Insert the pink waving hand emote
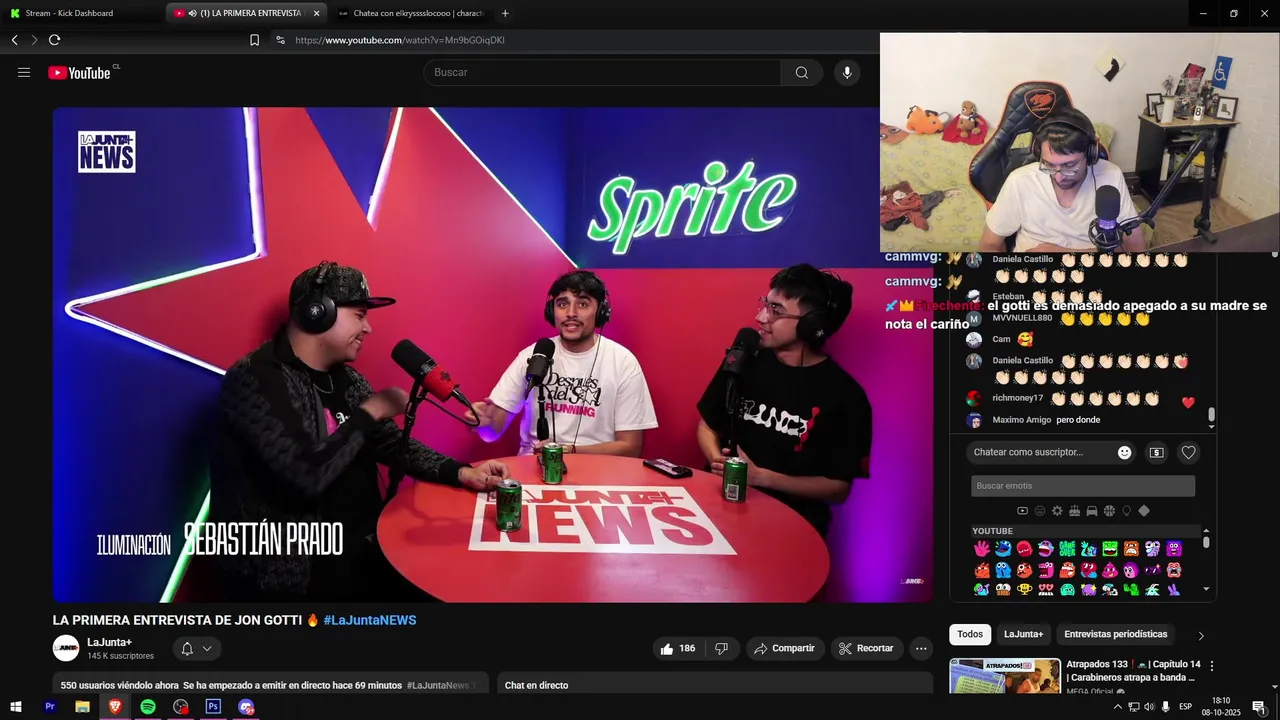 click(x=982, y=548)
